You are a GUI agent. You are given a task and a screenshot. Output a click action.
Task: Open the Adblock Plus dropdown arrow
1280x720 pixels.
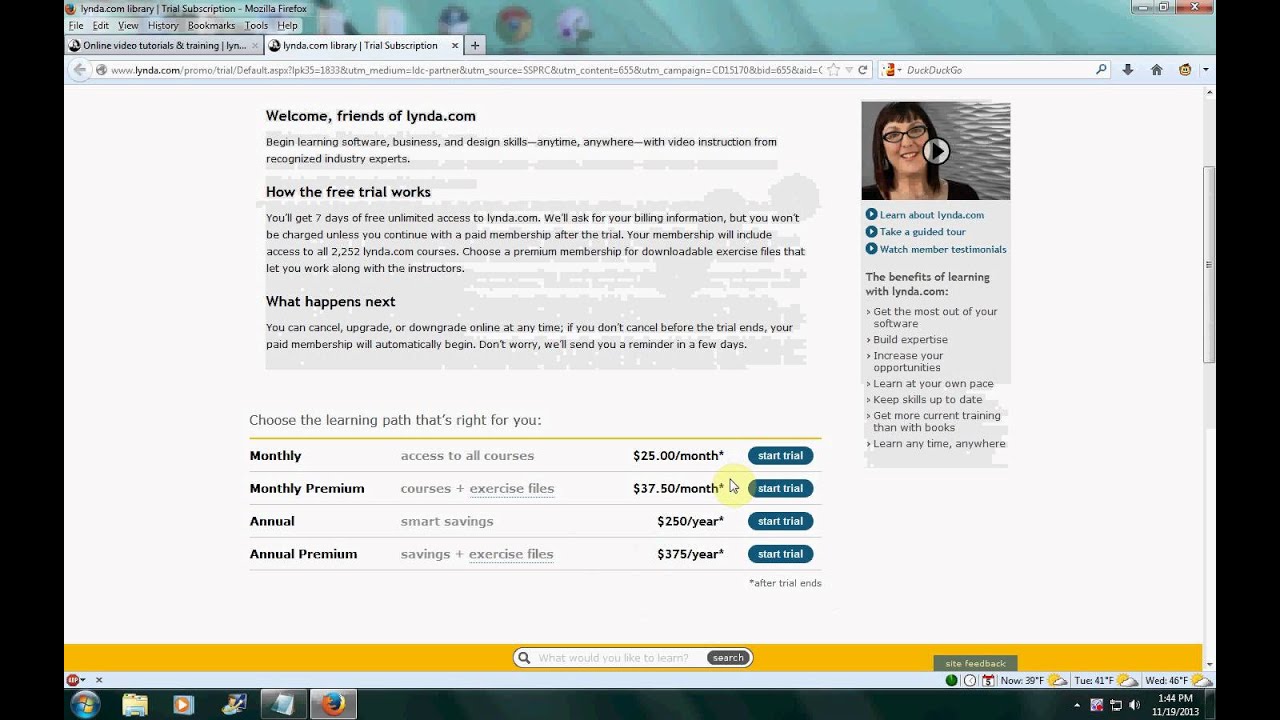coord(84,680)
